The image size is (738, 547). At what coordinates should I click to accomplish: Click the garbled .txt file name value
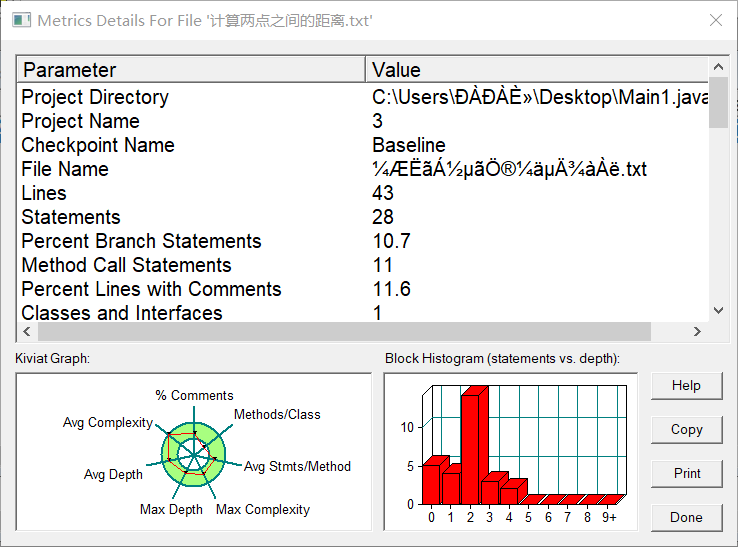(509, 169)
